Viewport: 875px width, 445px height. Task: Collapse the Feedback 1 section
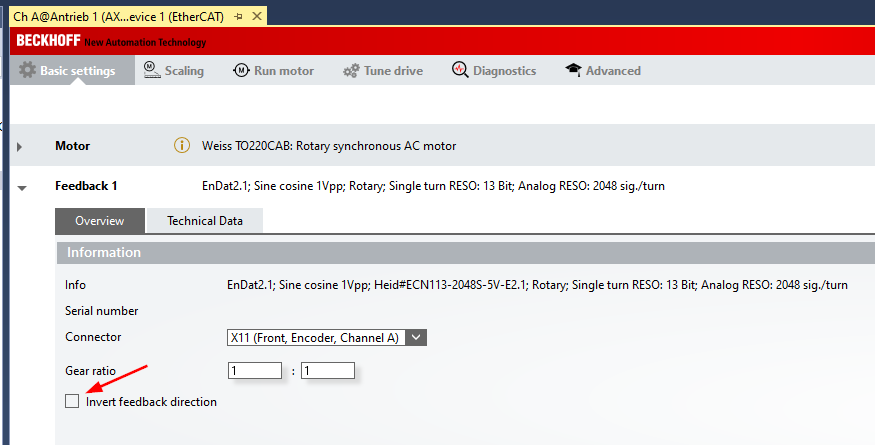pyautogui.click(x=22, y=187)
